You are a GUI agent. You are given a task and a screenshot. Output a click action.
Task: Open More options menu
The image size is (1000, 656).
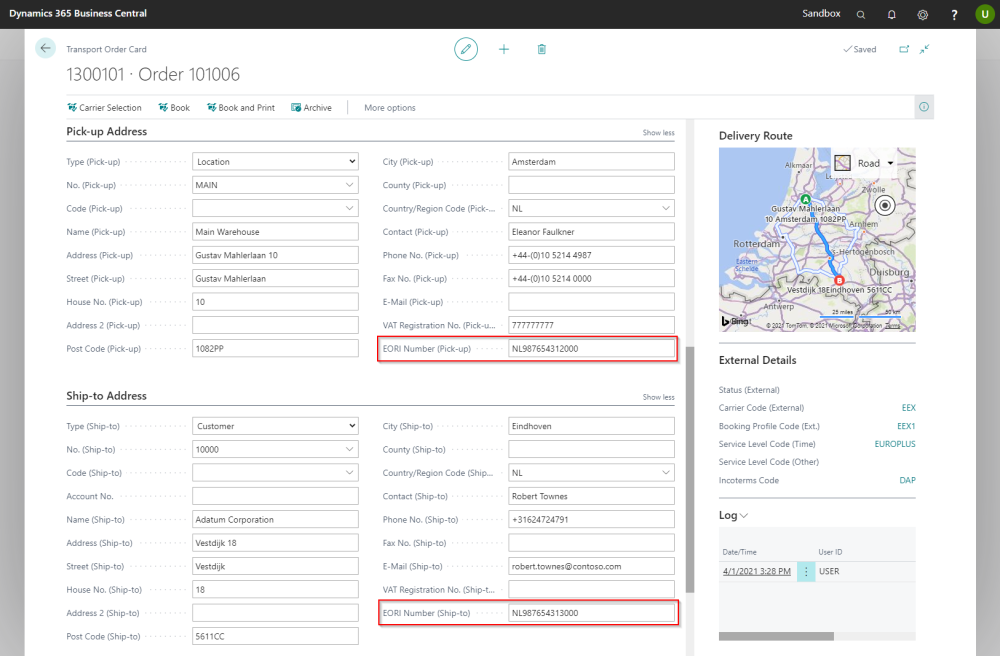pyautogui.click(x=390, y=108)
